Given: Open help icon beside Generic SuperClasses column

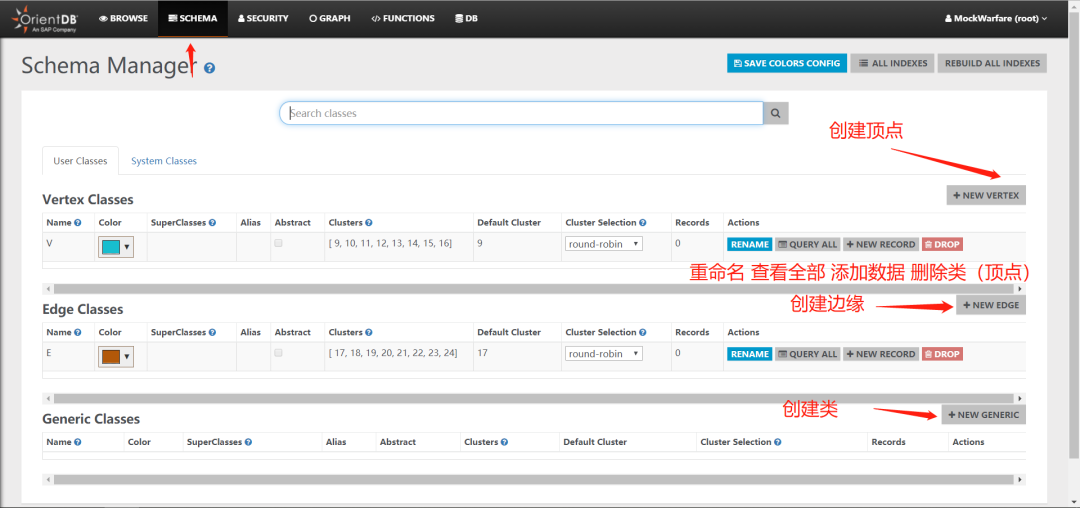Looking at the screenshot, I should pos(248,442).
